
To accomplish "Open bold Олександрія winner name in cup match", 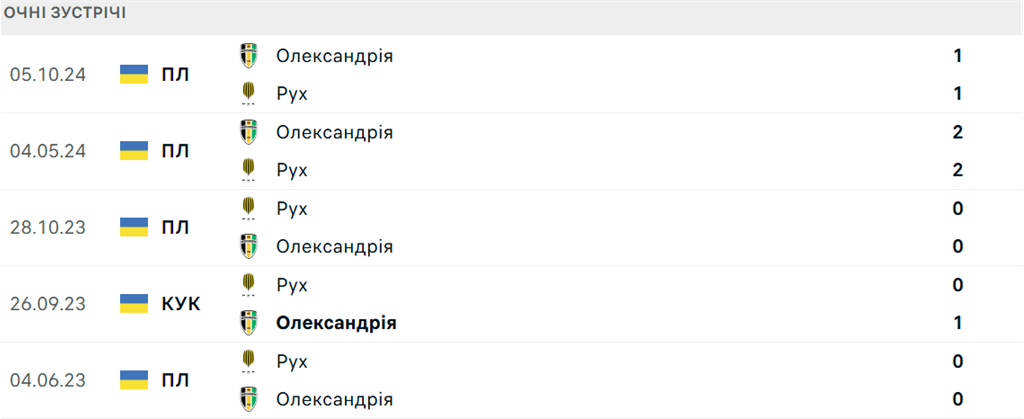I will tap(336, 323).
